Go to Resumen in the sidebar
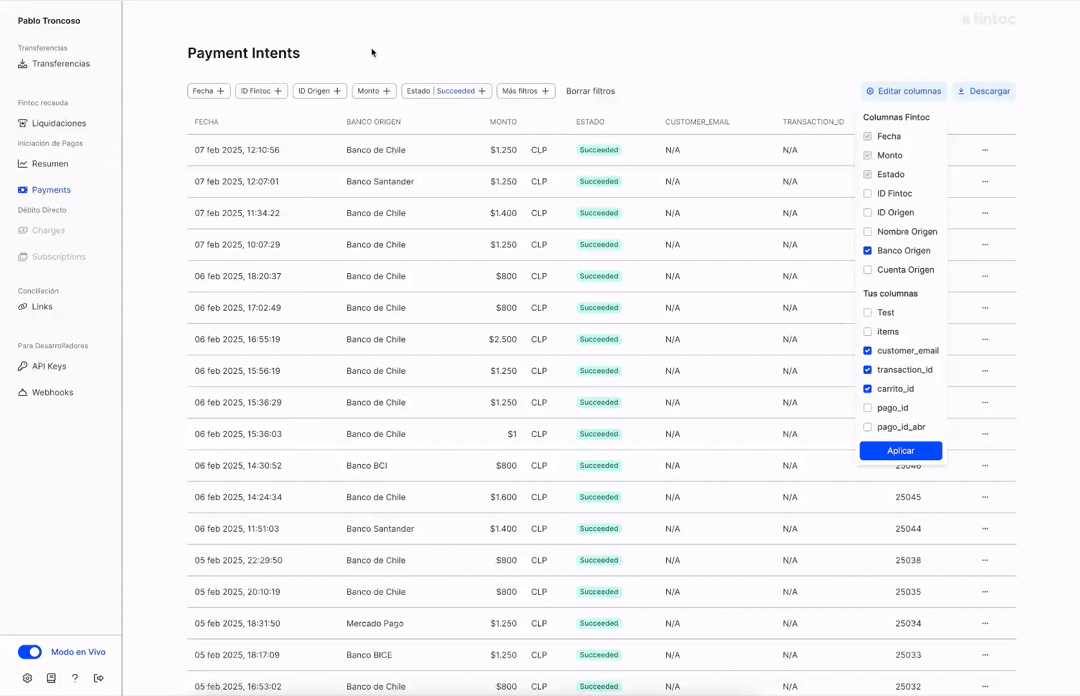This screenshot has width=1080, height=696. (x=43, y=164)
